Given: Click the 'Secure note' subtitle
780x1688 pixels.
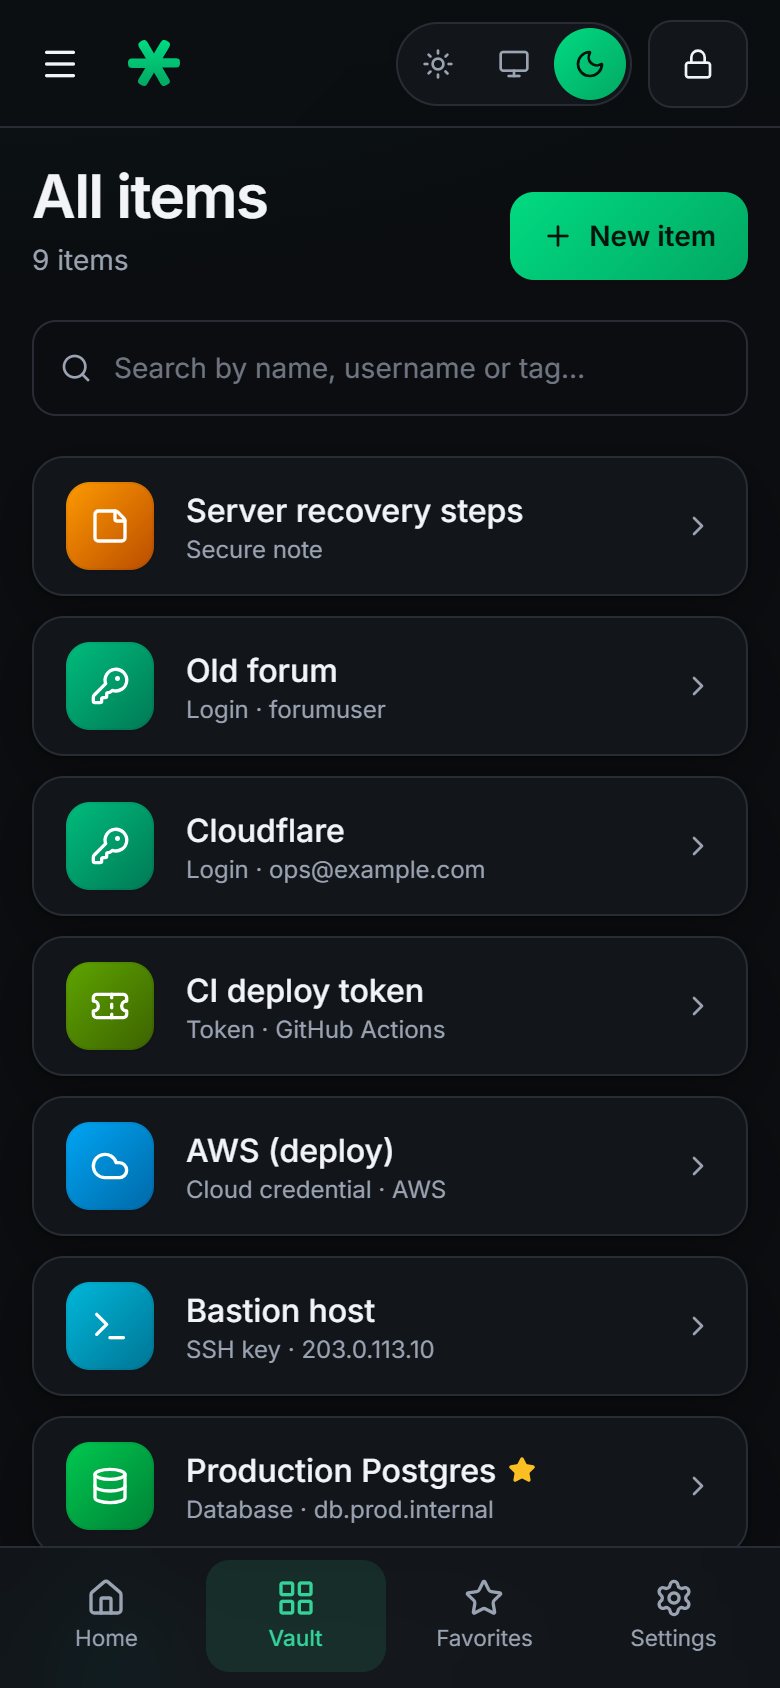Looking at the screenshot, I should 254,550.
